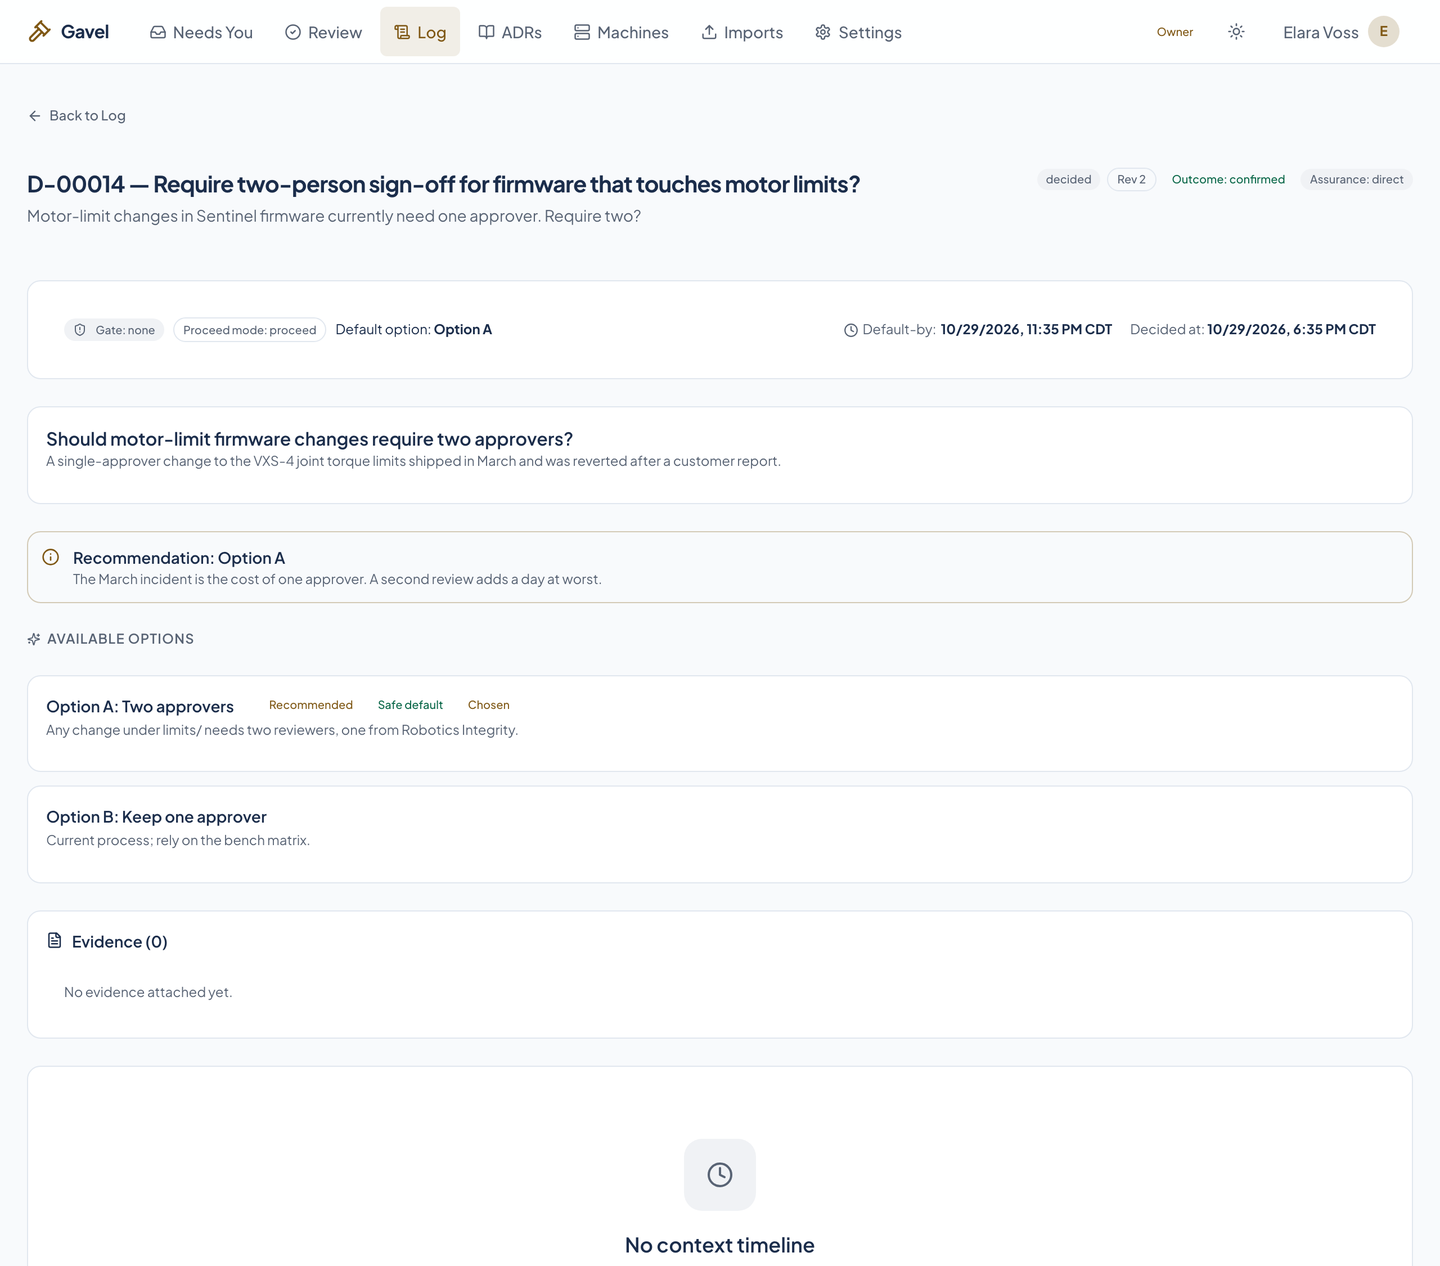The width and height of the screenshot is (1440, 1266).
Task: Click the Assurance: direct badge
Action: [1356, 180]
